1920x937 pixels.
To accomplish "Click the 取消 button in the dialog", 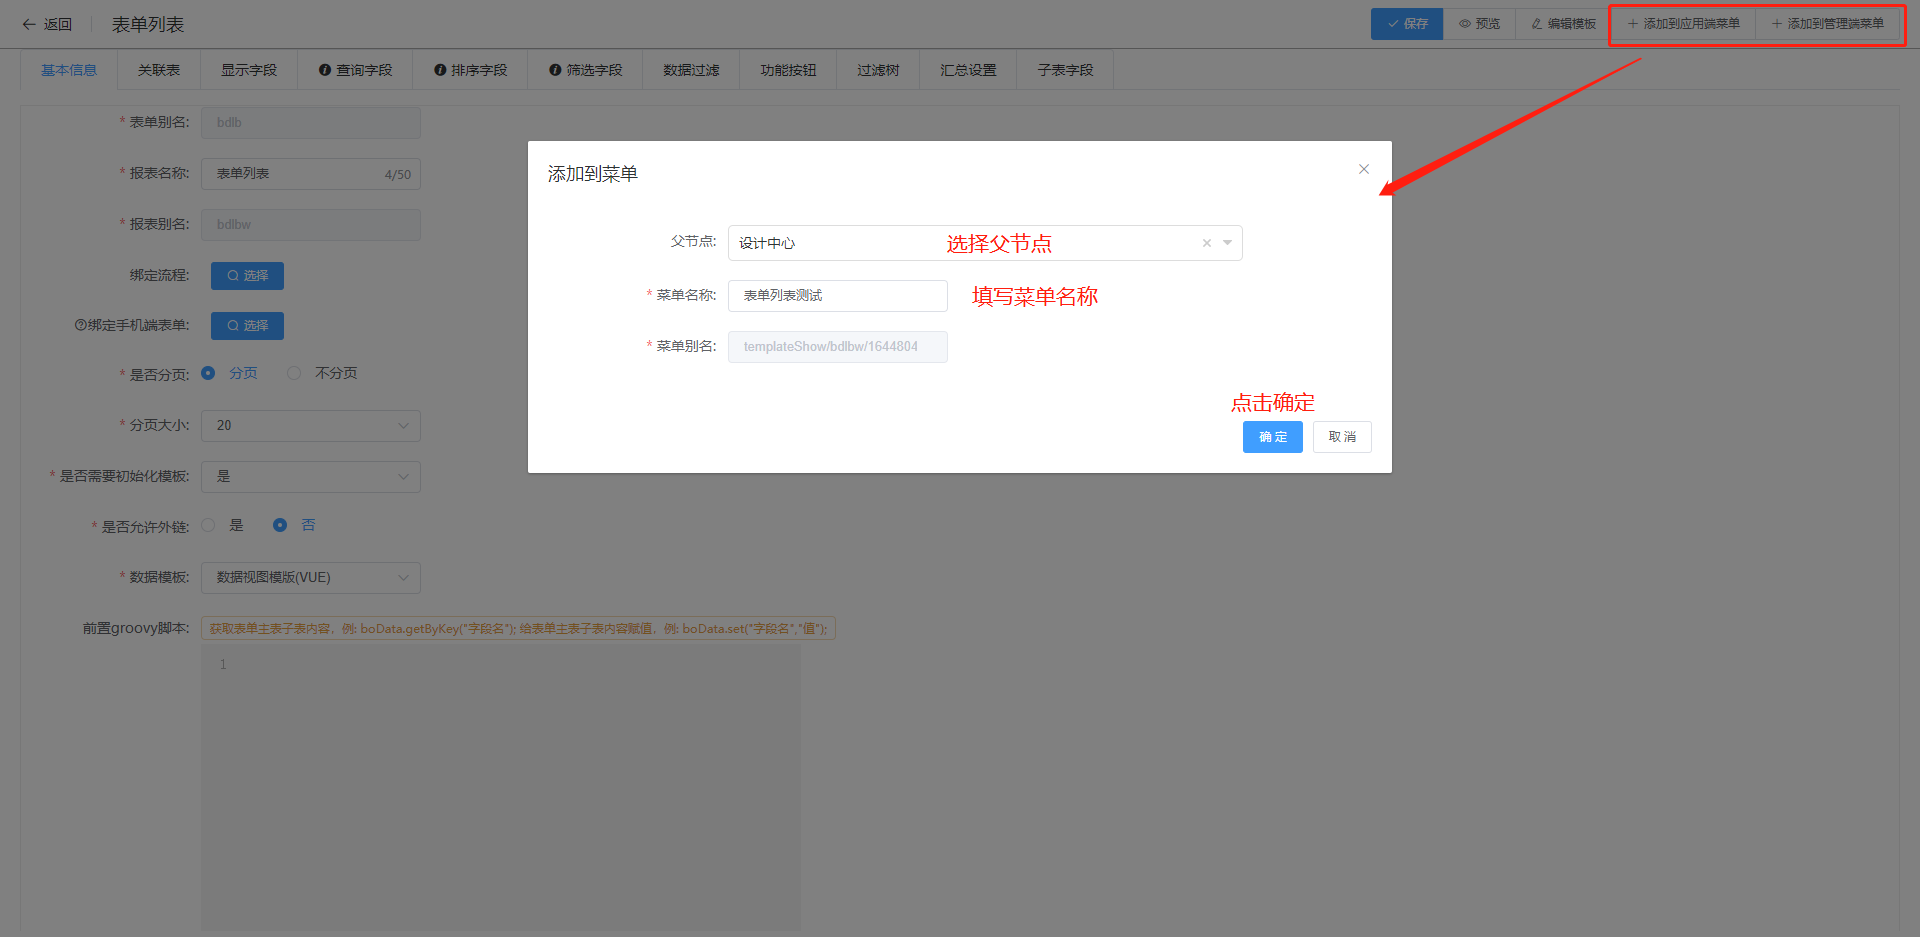I will pos(1341,437).
